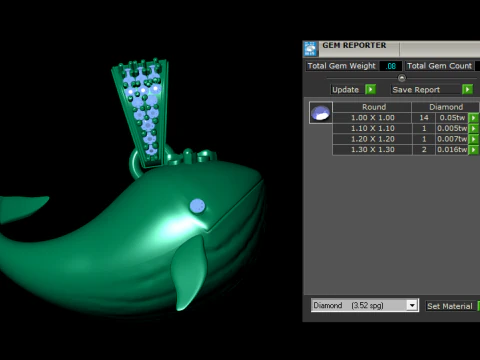
Task: Open the Diamond (3.52 spg) material dropdown
Action: [412, 305]
